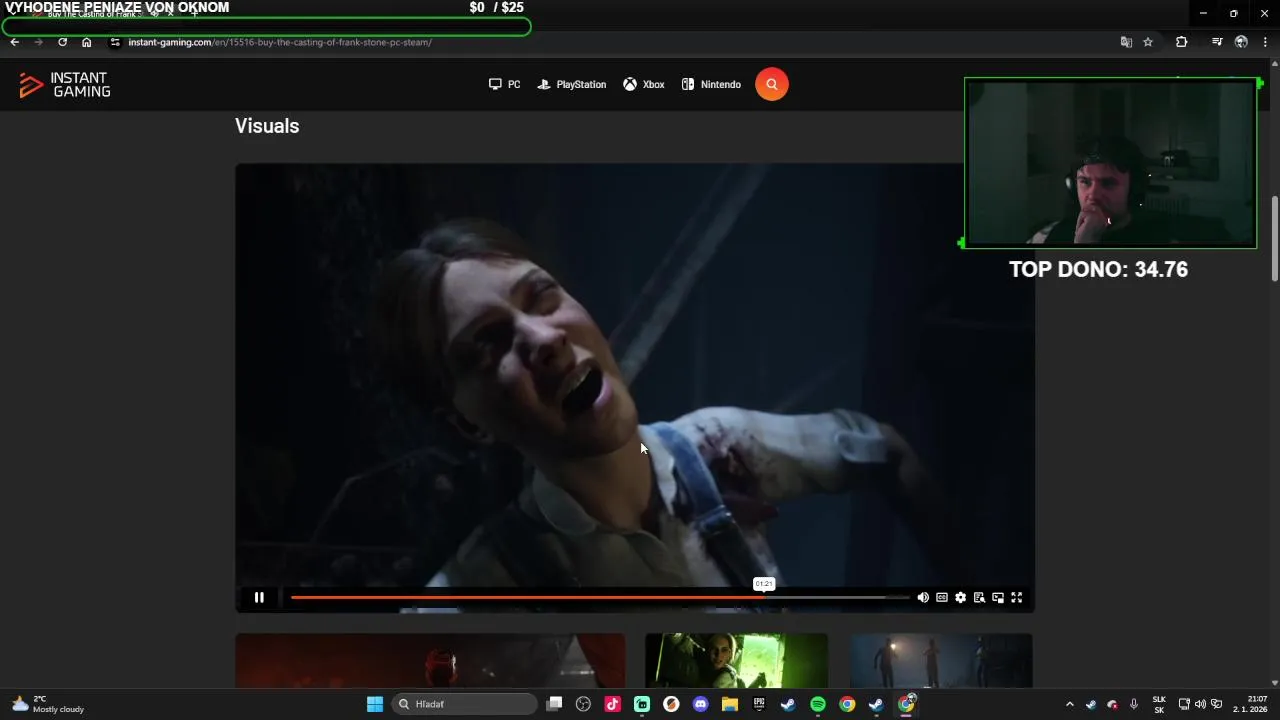
Task: Open the system tray volume icon
Action: pos(1200,704)
